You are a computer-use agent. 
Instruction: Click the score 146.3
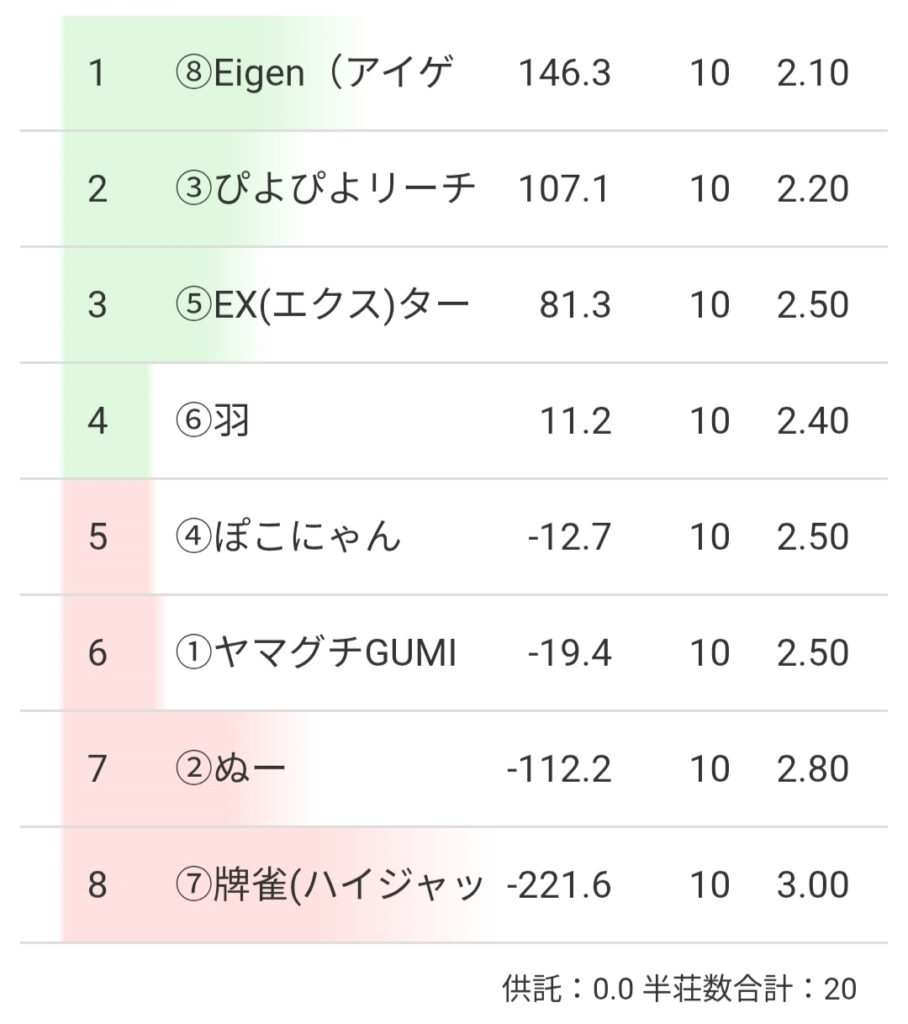click(564, 73)
